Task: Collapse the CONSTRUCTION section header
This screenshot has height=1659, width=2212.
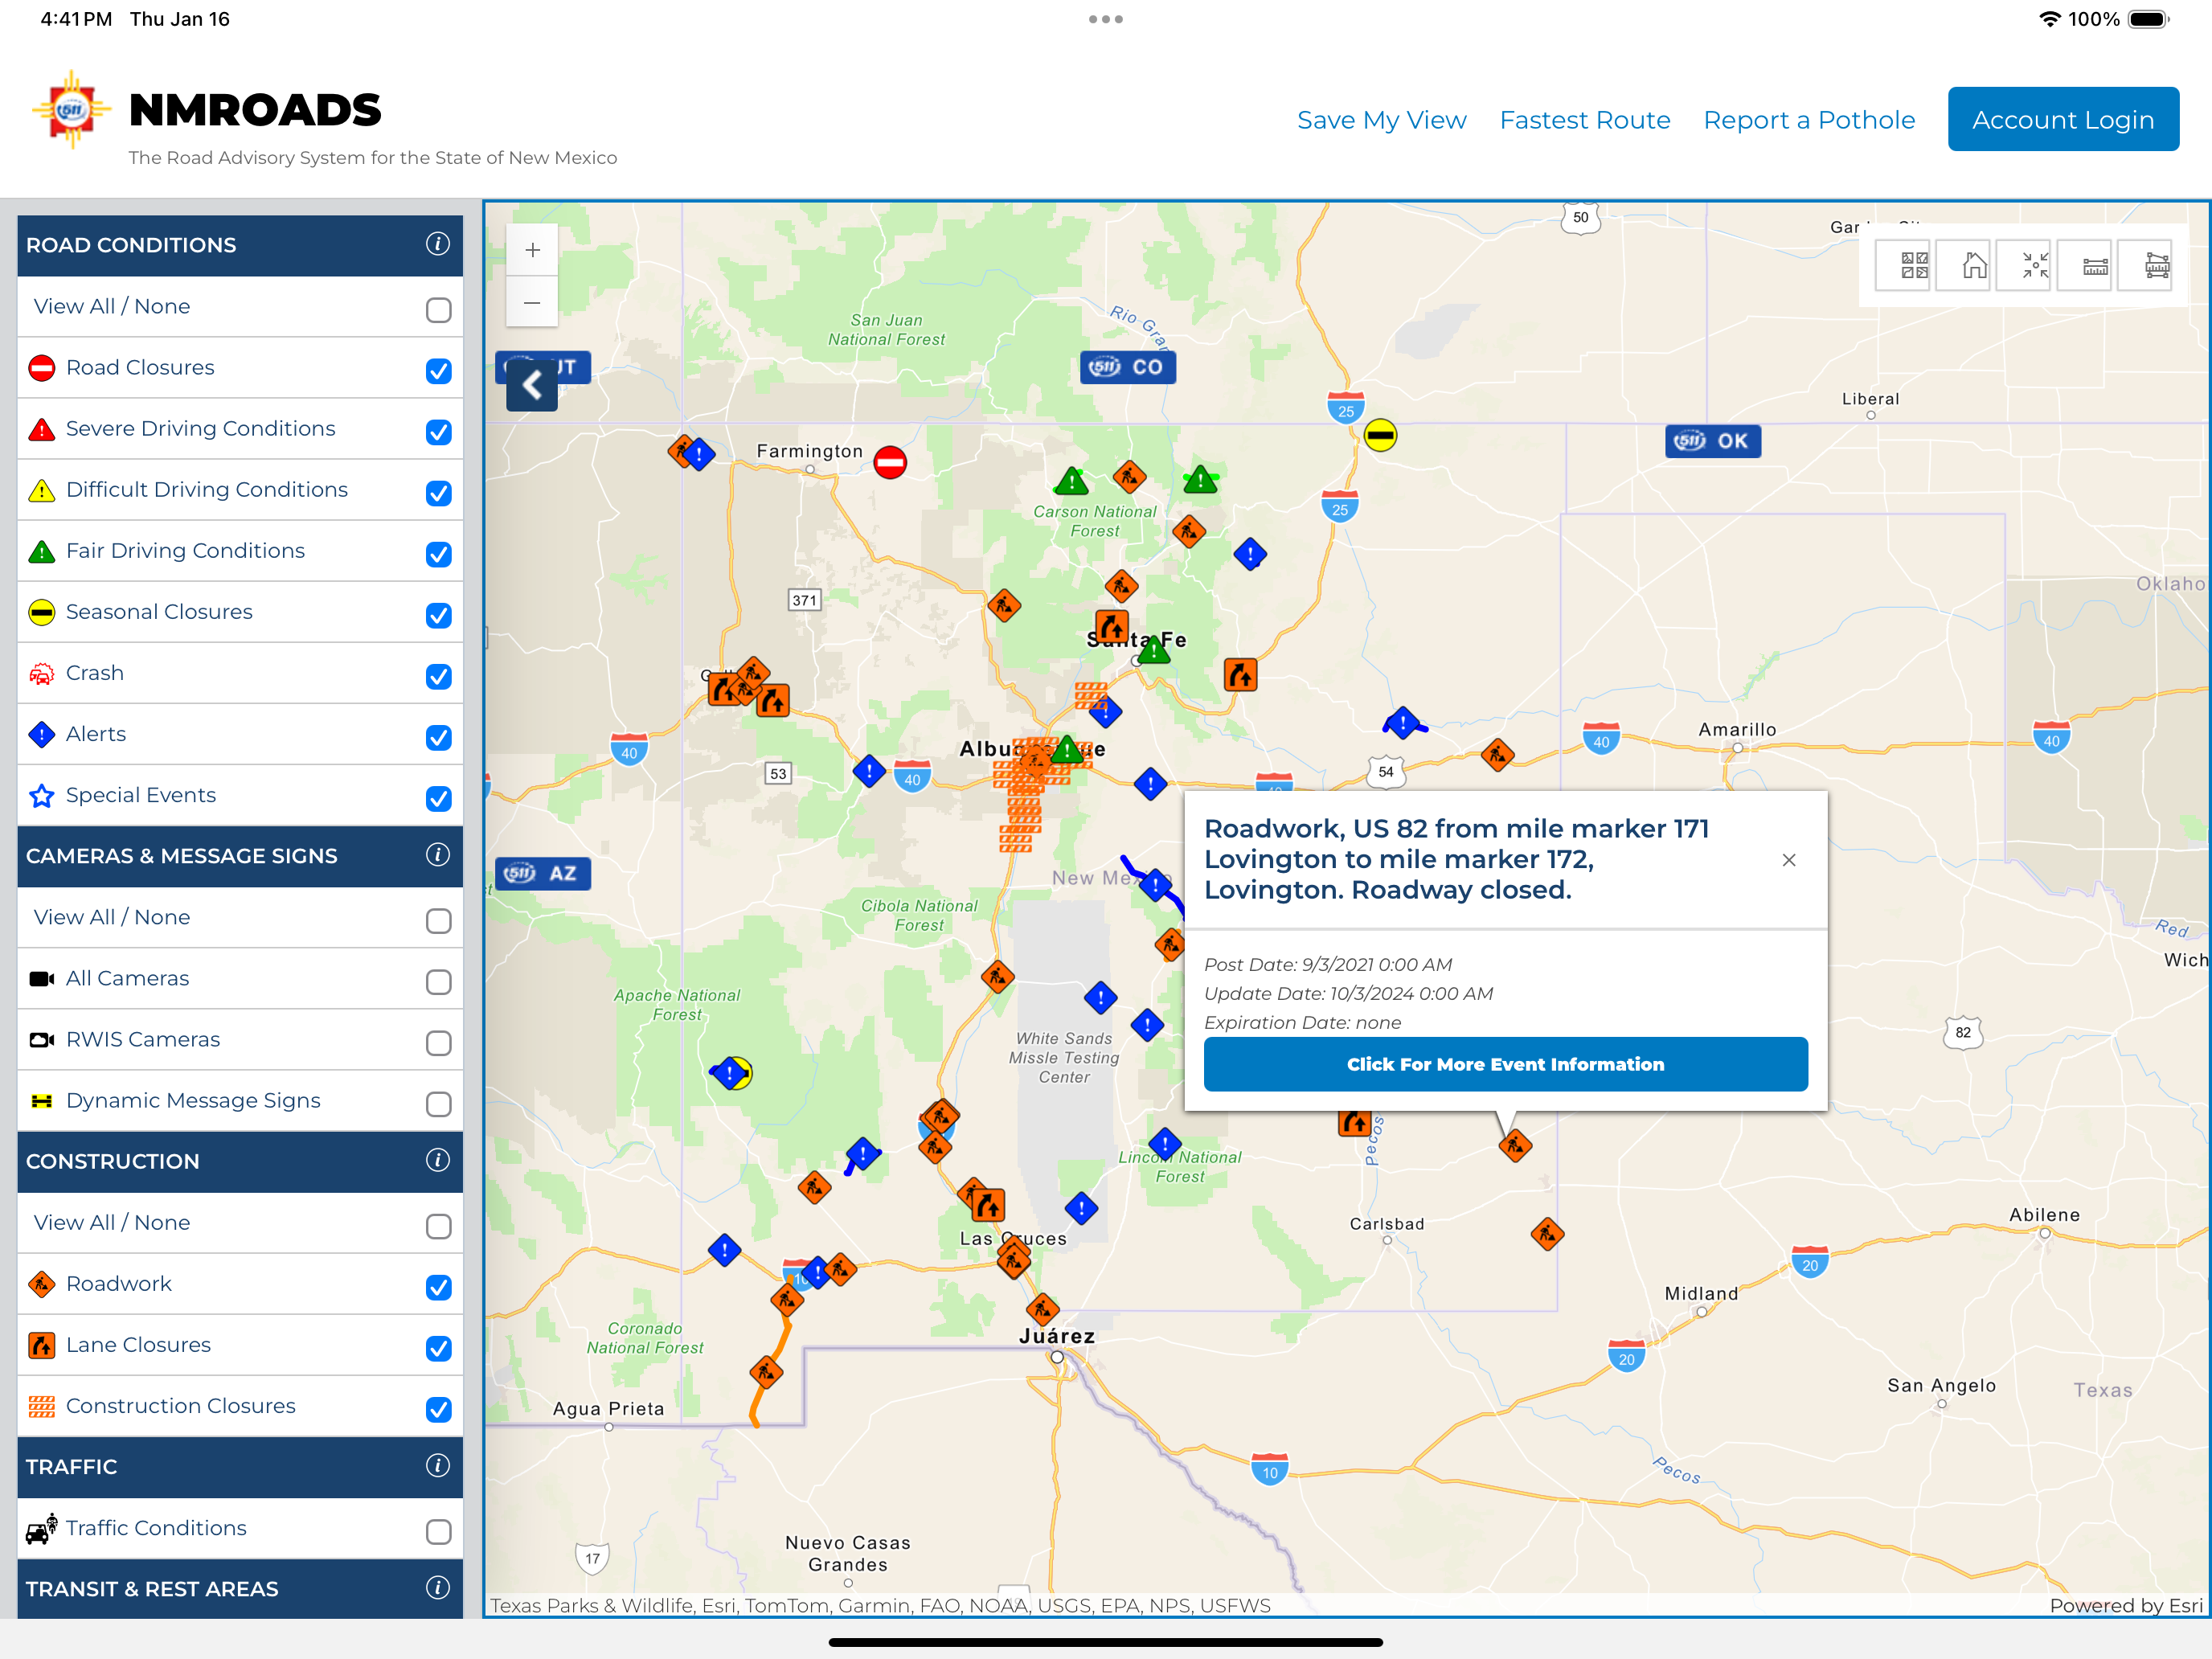Action: click(240, 1161)
